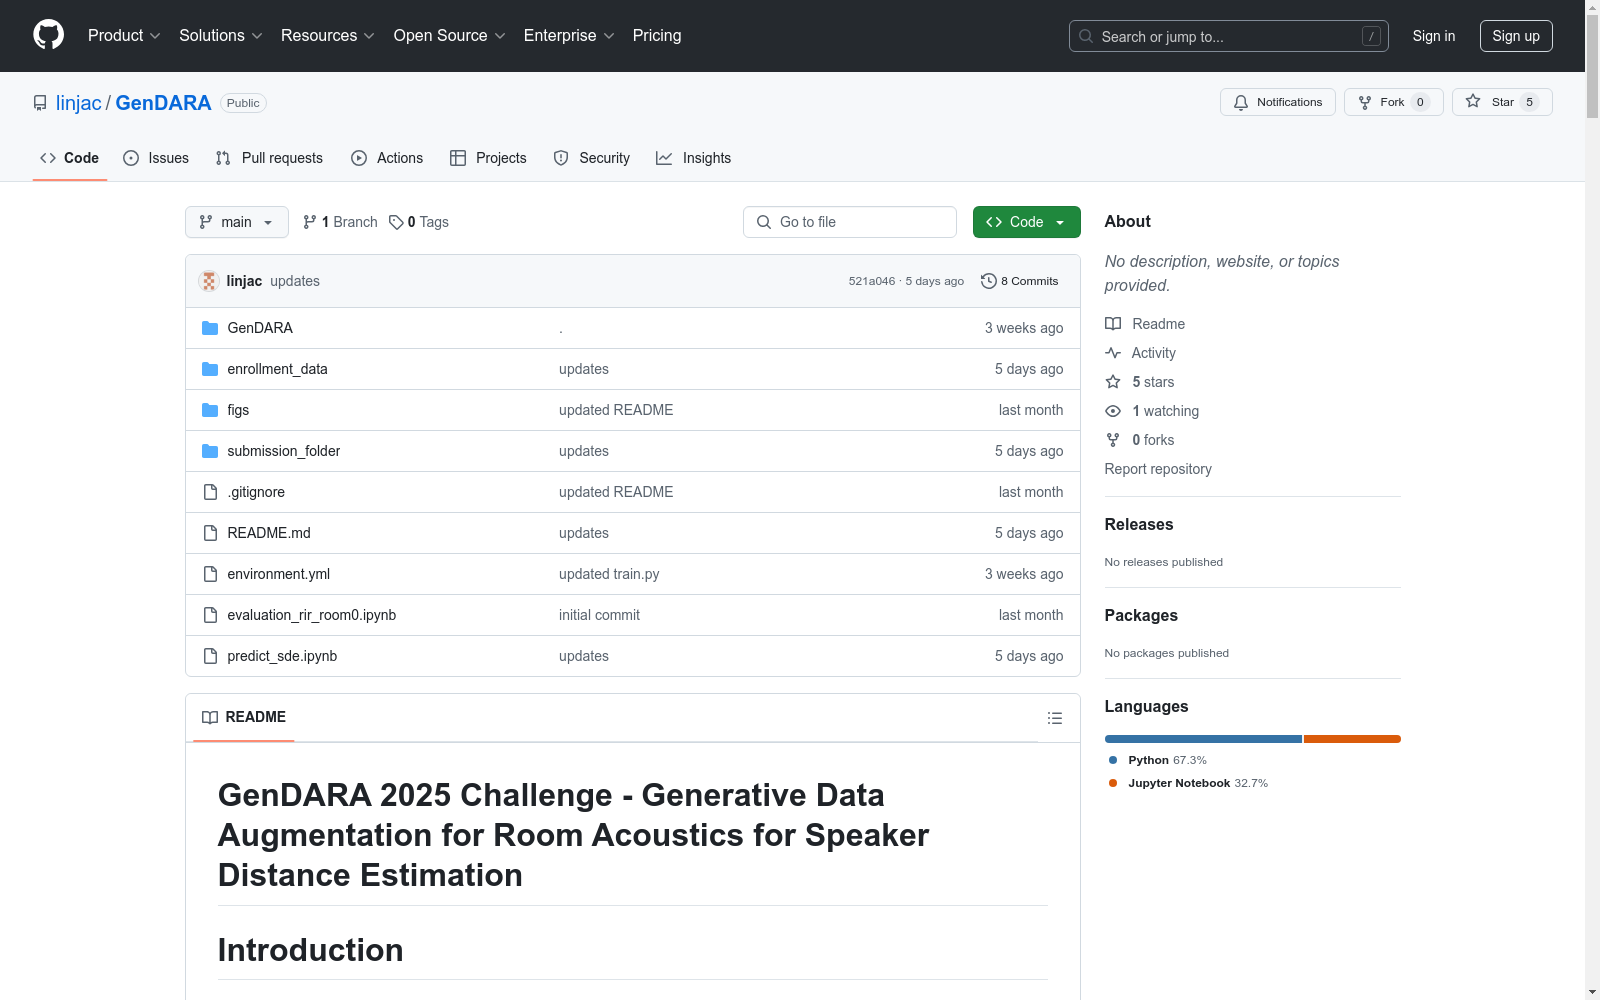Click the submission_folder folder icon

210,451
